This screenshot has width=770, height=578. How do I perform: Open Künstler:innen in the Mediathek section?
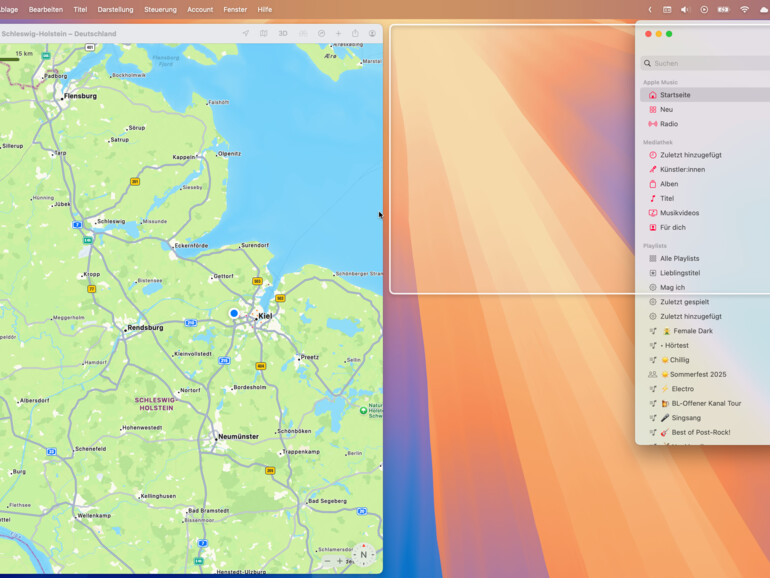[x=682, y=169]
